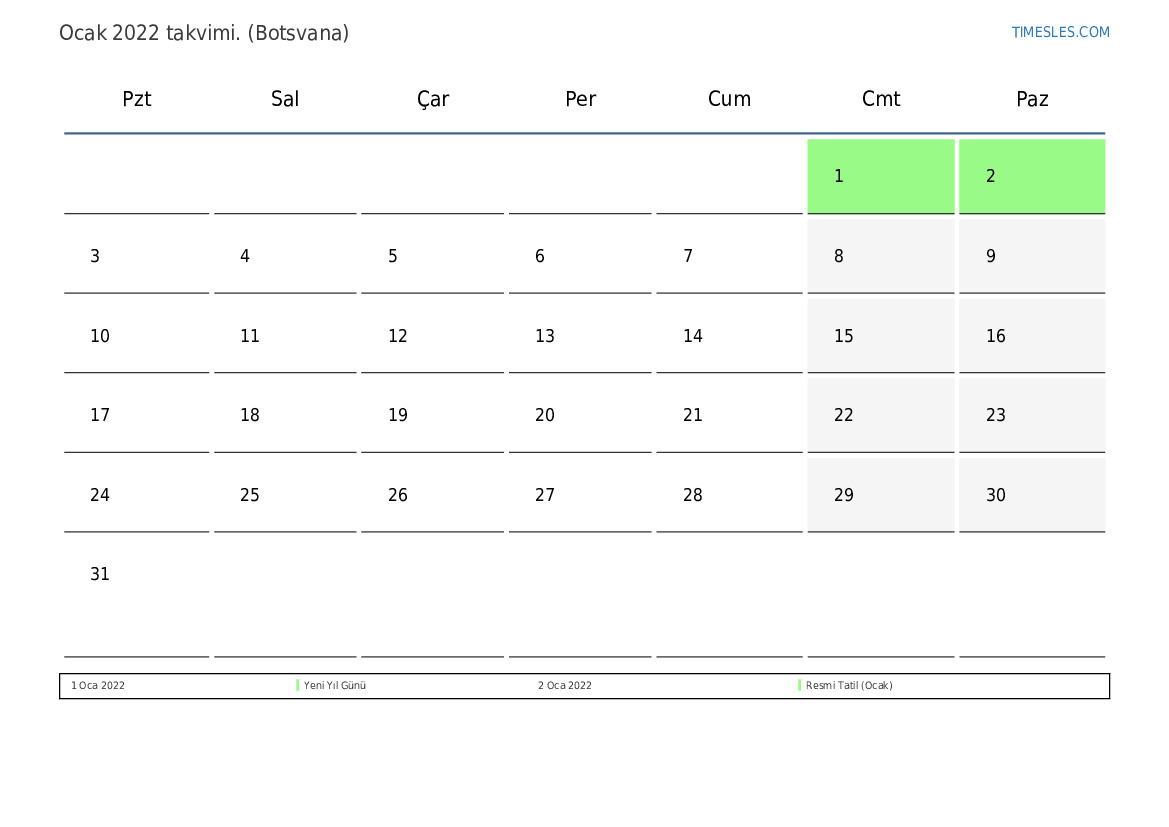
Task: Click the Per weekday header
Action: [581, 99]
